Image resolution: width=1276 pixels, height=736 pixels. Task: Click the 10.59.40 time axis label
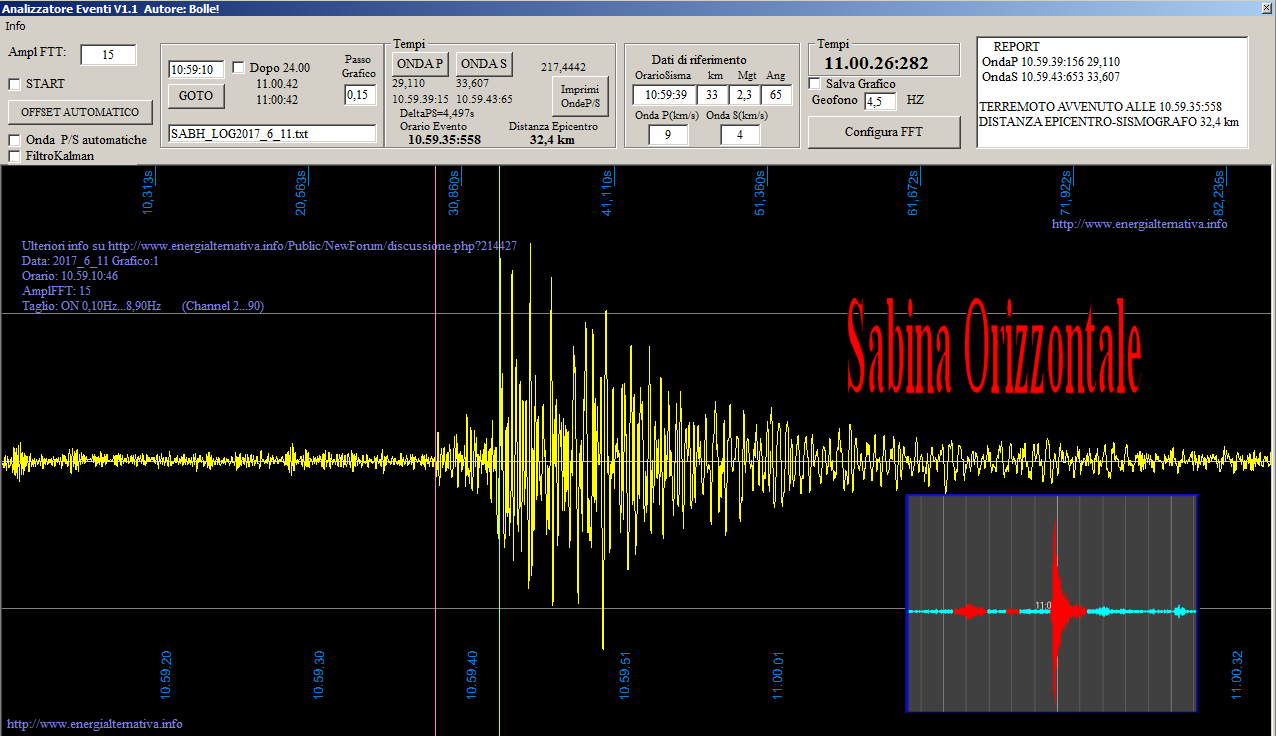click(x=472, y=675)
